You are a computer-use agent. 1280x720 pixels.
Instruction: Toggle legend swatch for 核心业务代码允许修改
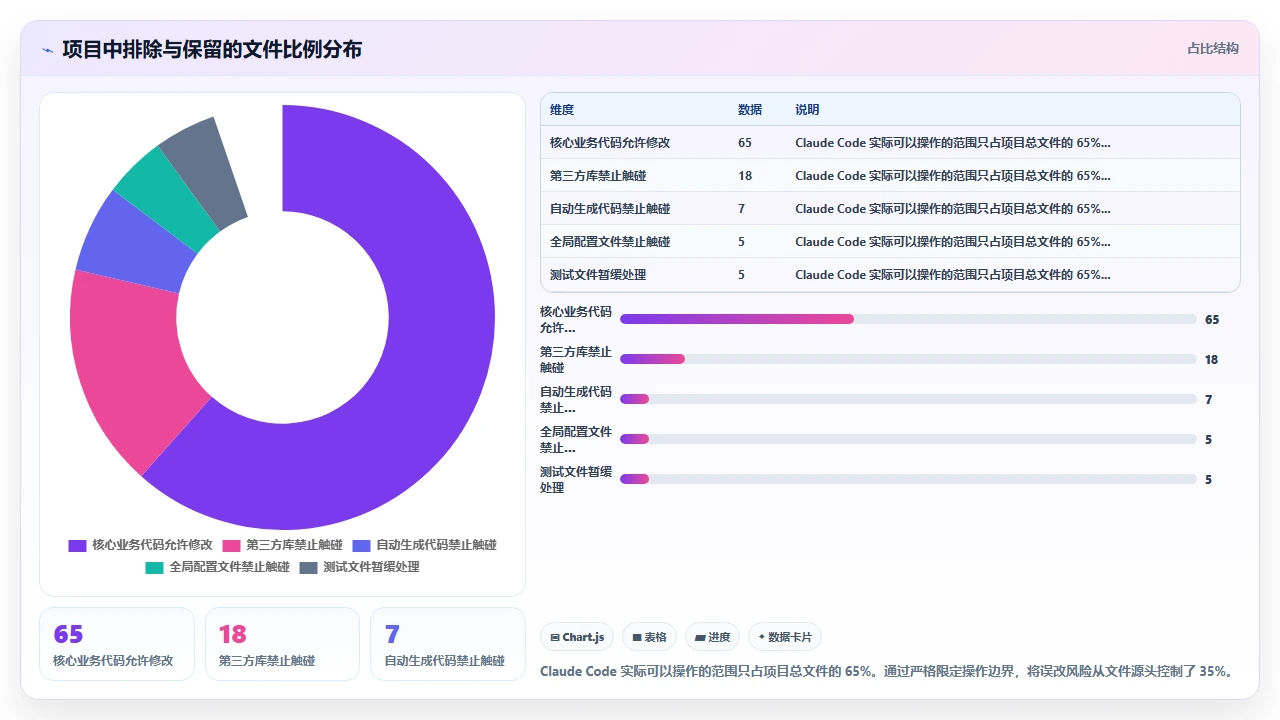77,545
